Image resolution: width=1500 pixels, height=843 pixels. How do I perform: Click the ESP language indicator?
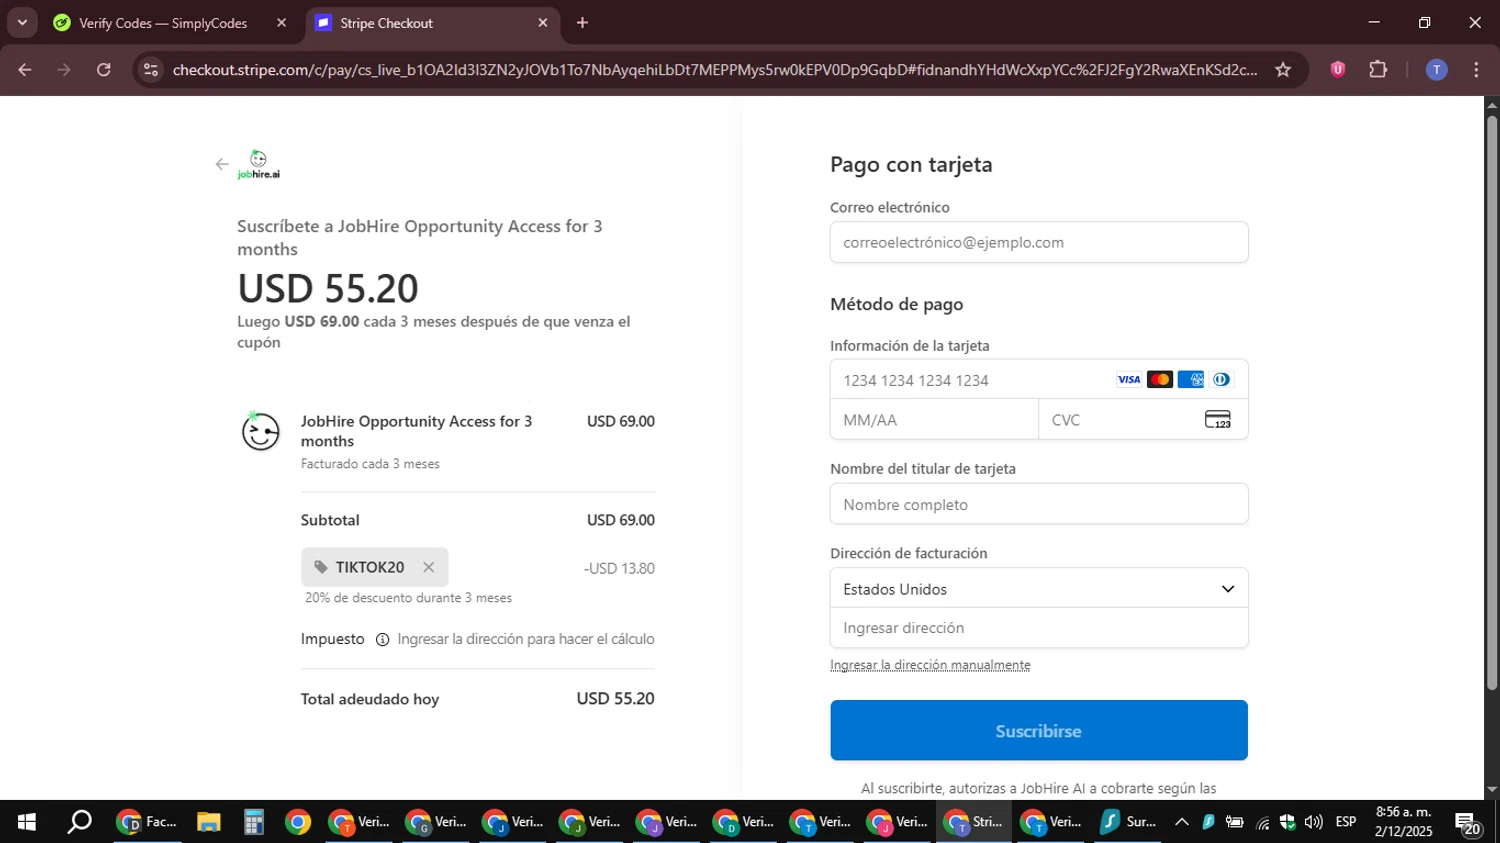pyautogui.click(x=1346, y=822)
